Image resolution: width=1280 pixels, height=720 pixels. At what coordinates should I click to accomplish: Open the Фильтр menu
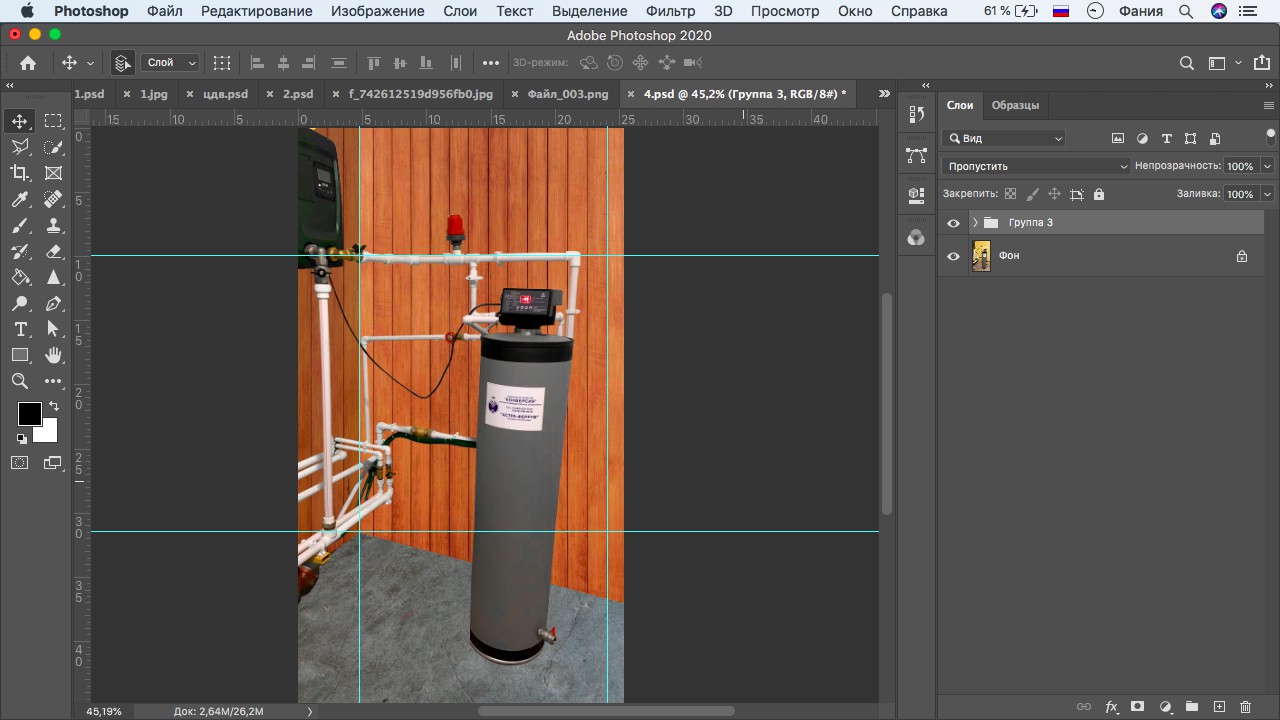pos(670,11)
